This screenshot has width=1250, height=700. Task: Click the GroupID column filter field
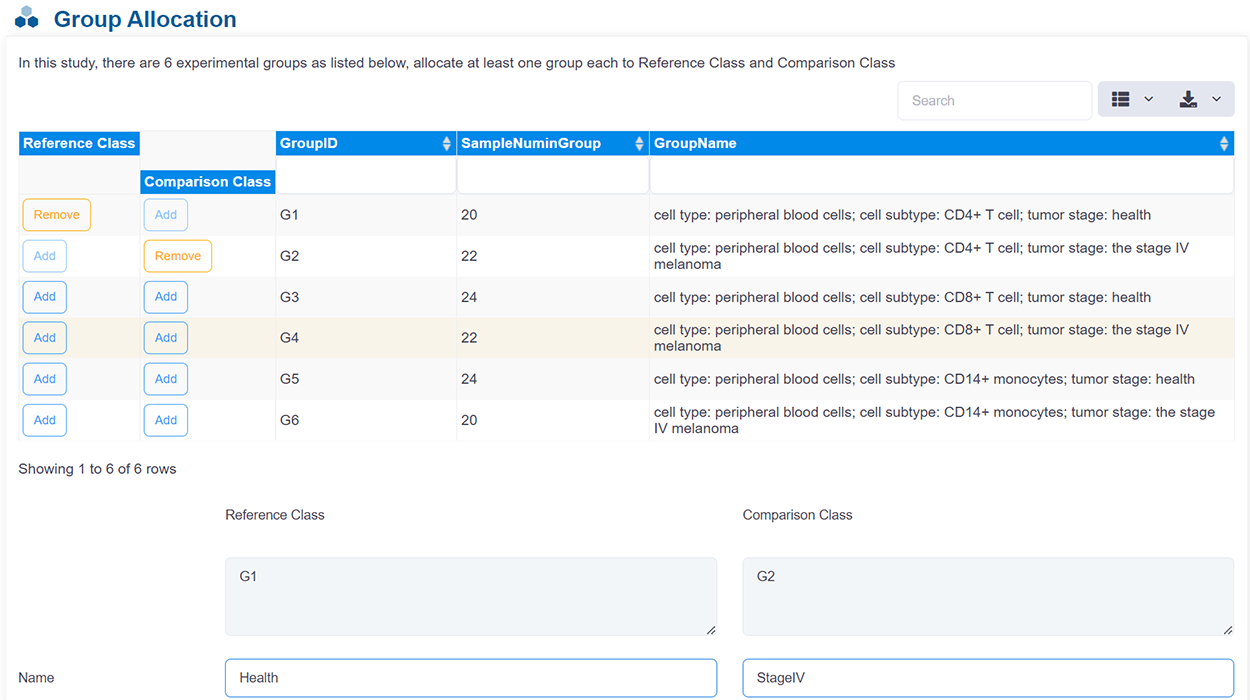365,176
